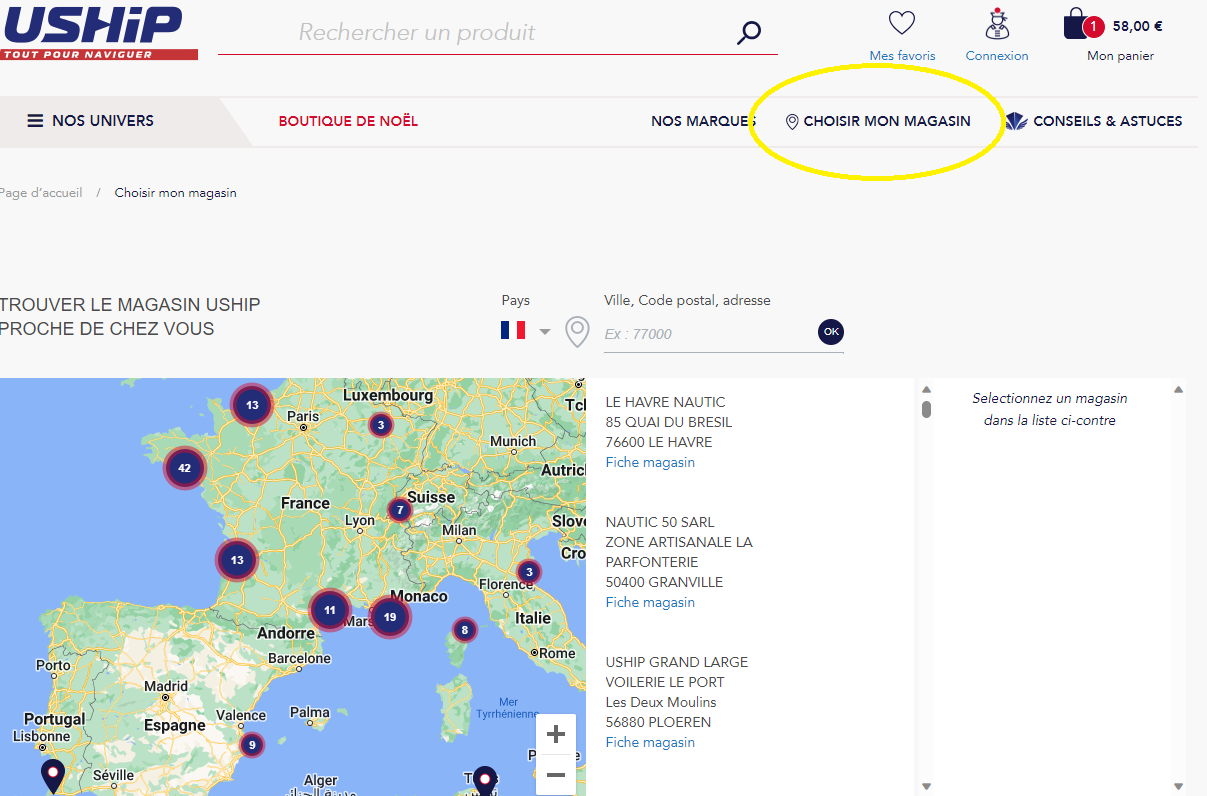Image resolution: width=1207 pixels, height=796 pixels.
Task: Open Fiche magasin for Nautic 50 SARL
Action: 650,602
